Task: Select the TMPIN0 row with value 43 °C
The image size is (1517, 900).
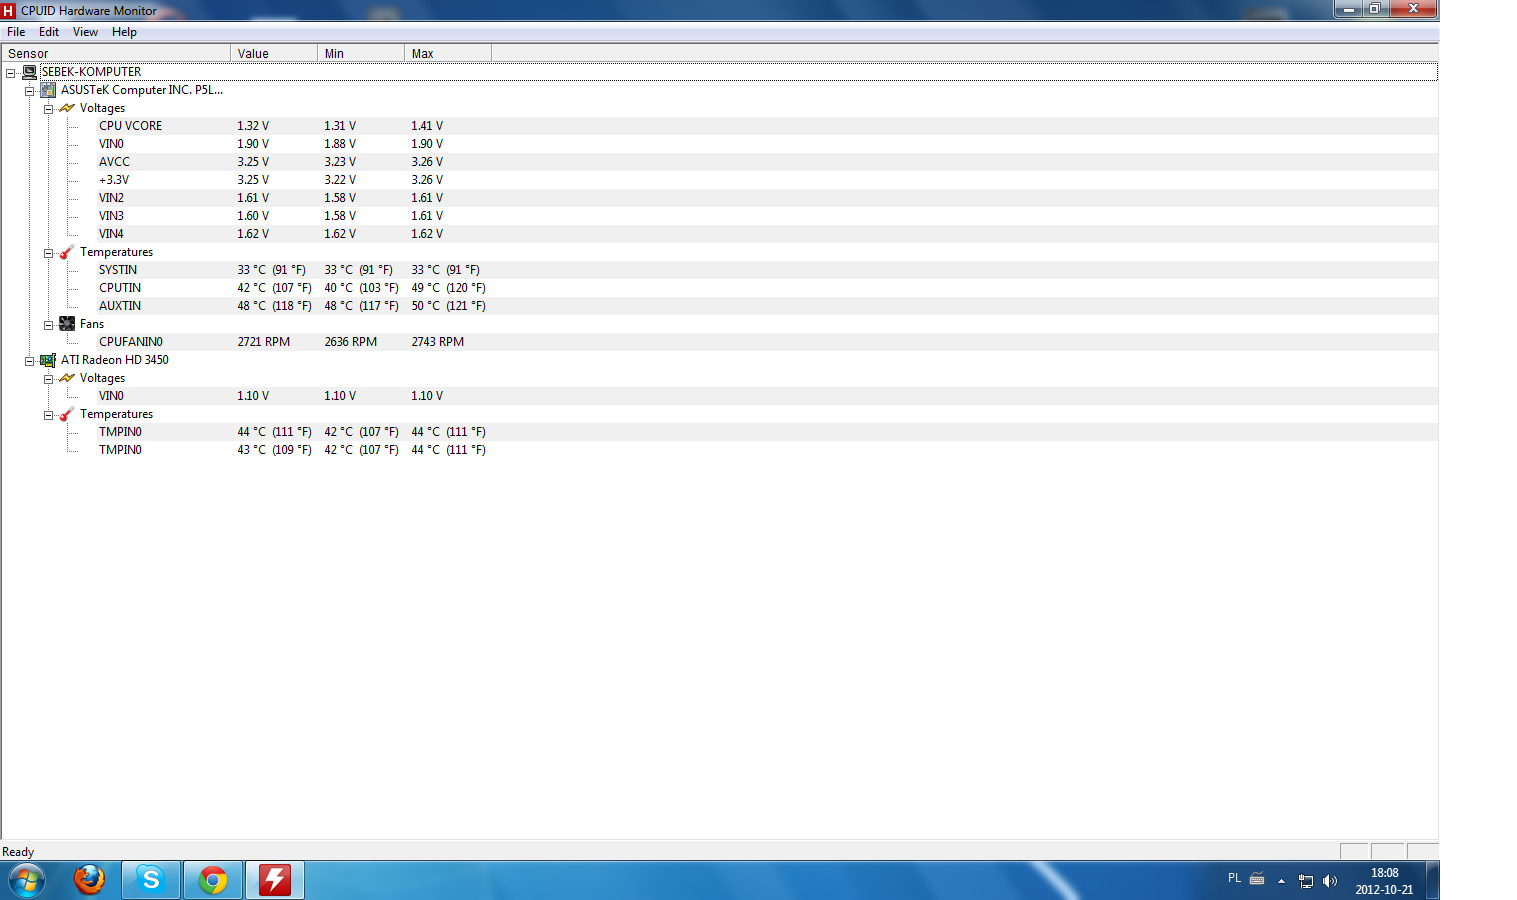Action: pyautogui.click(x=767, y=450)
